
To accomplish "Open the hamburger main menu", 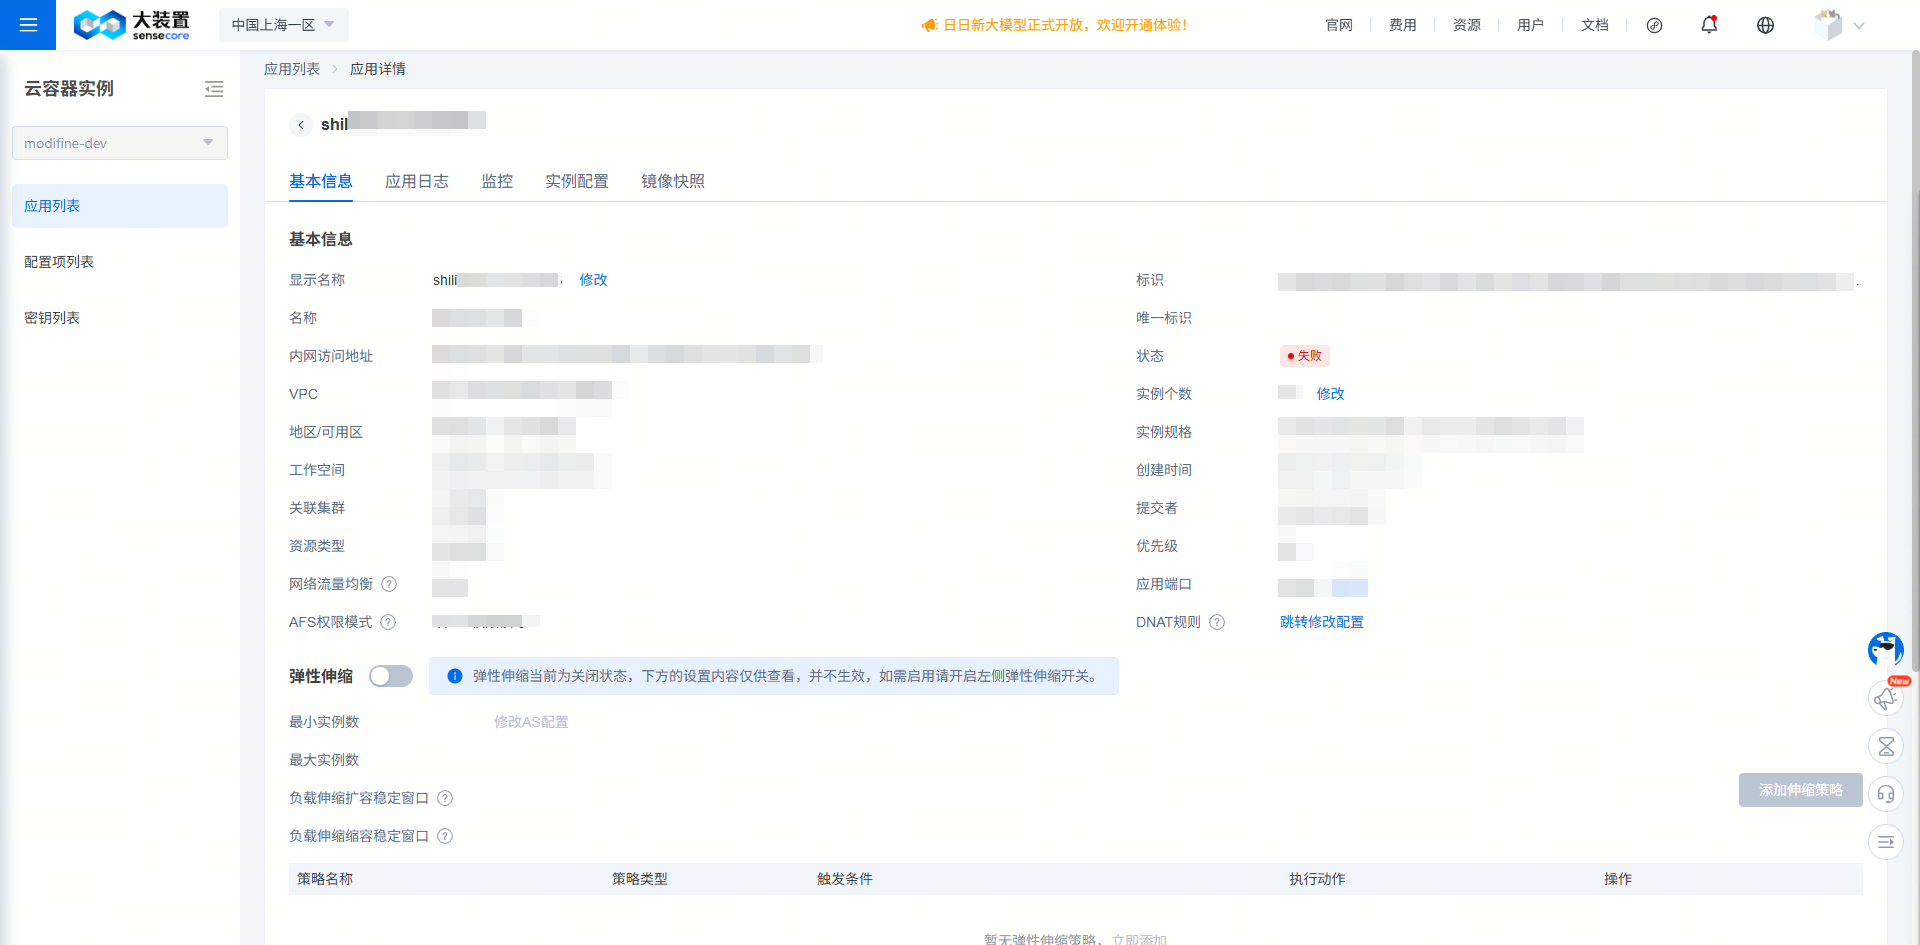I will (x=28, y=25).
